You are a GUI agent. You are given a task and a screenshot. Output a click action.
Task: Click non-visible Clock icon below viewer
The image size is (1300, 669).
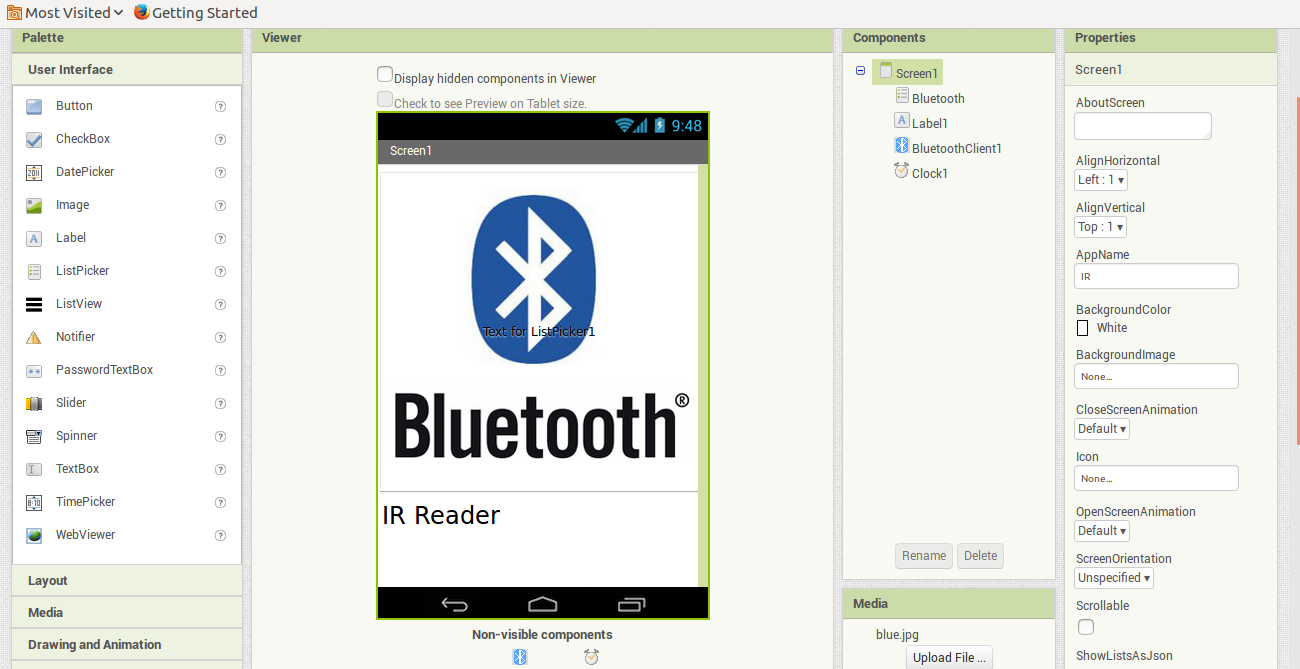pos(591,657)
